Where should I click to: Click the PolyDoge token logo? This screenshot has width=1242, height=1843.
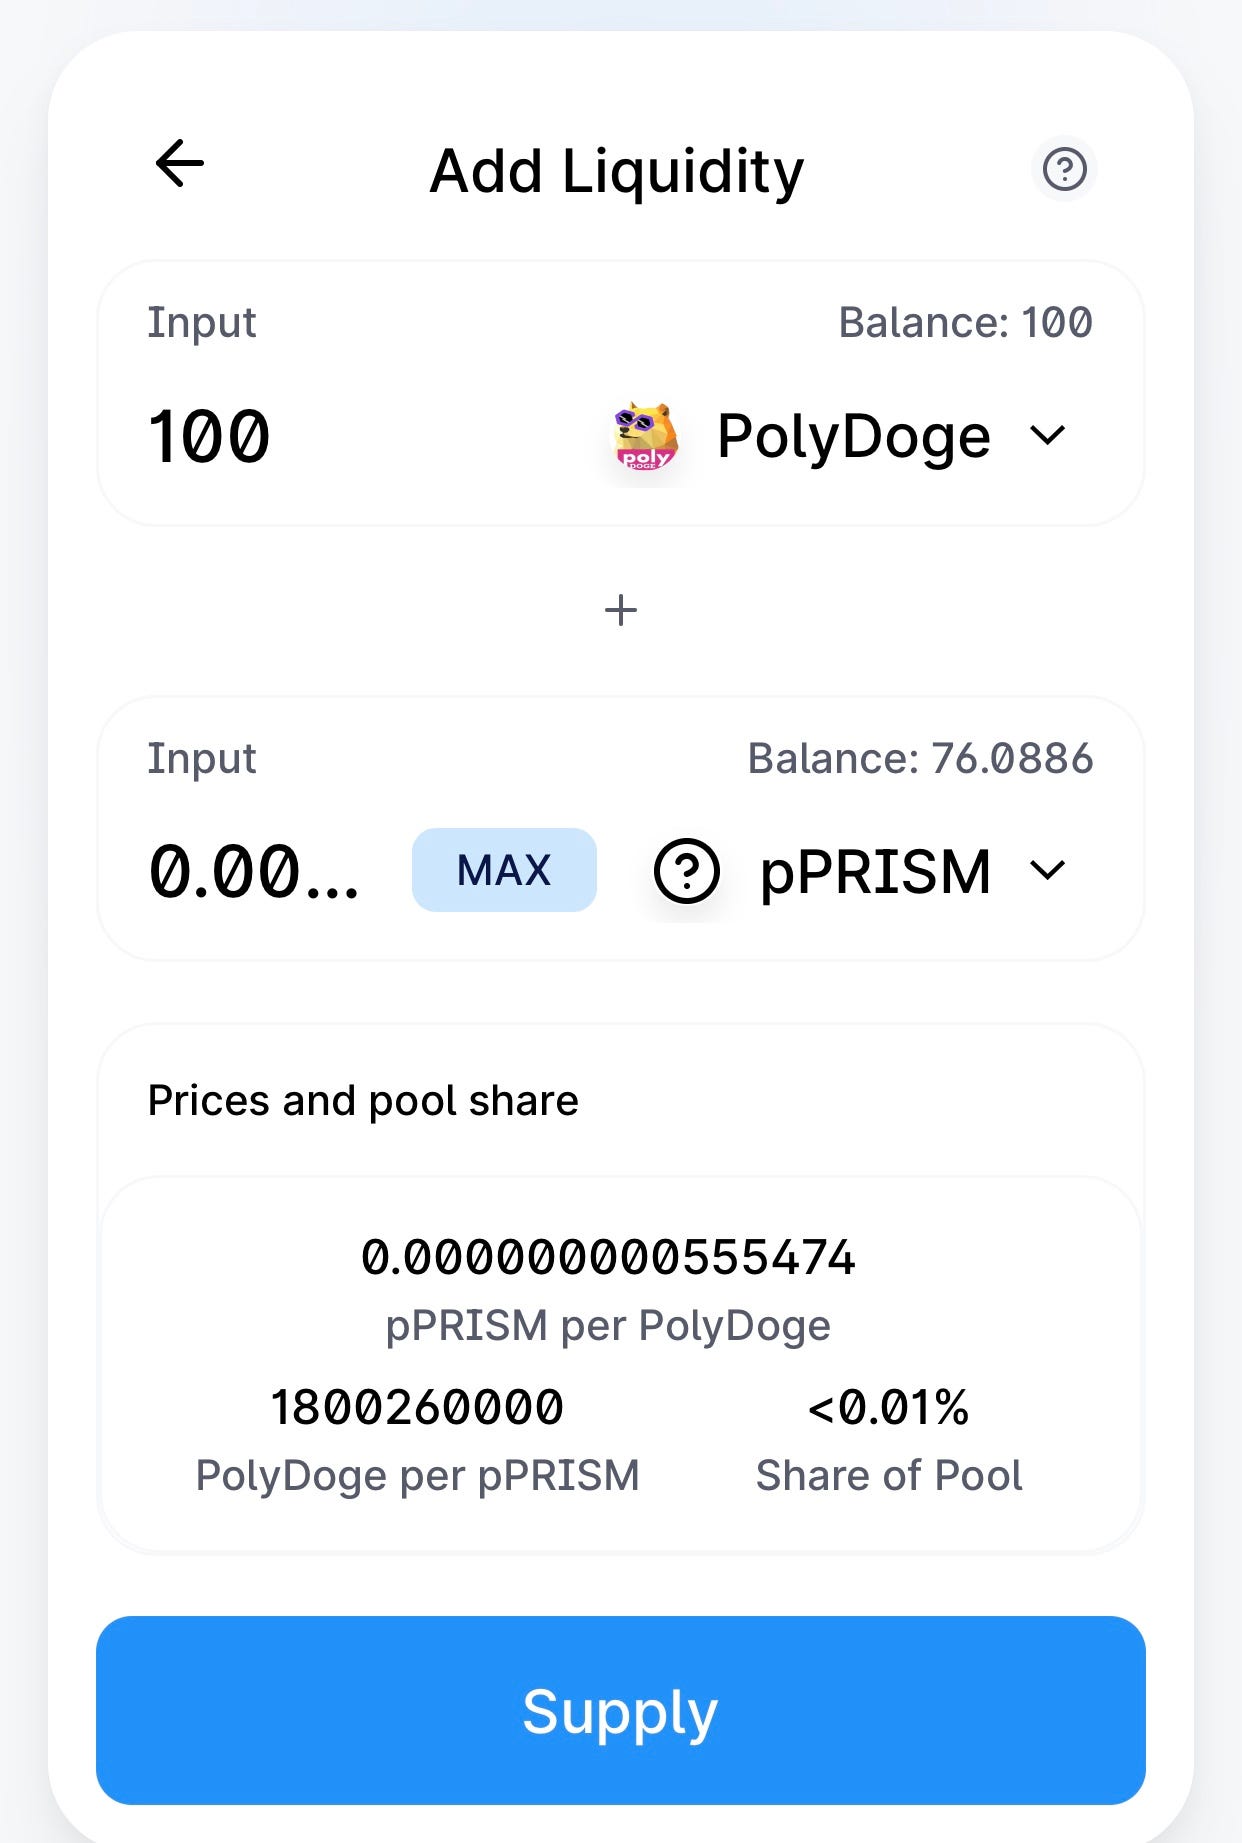(645, 437)
